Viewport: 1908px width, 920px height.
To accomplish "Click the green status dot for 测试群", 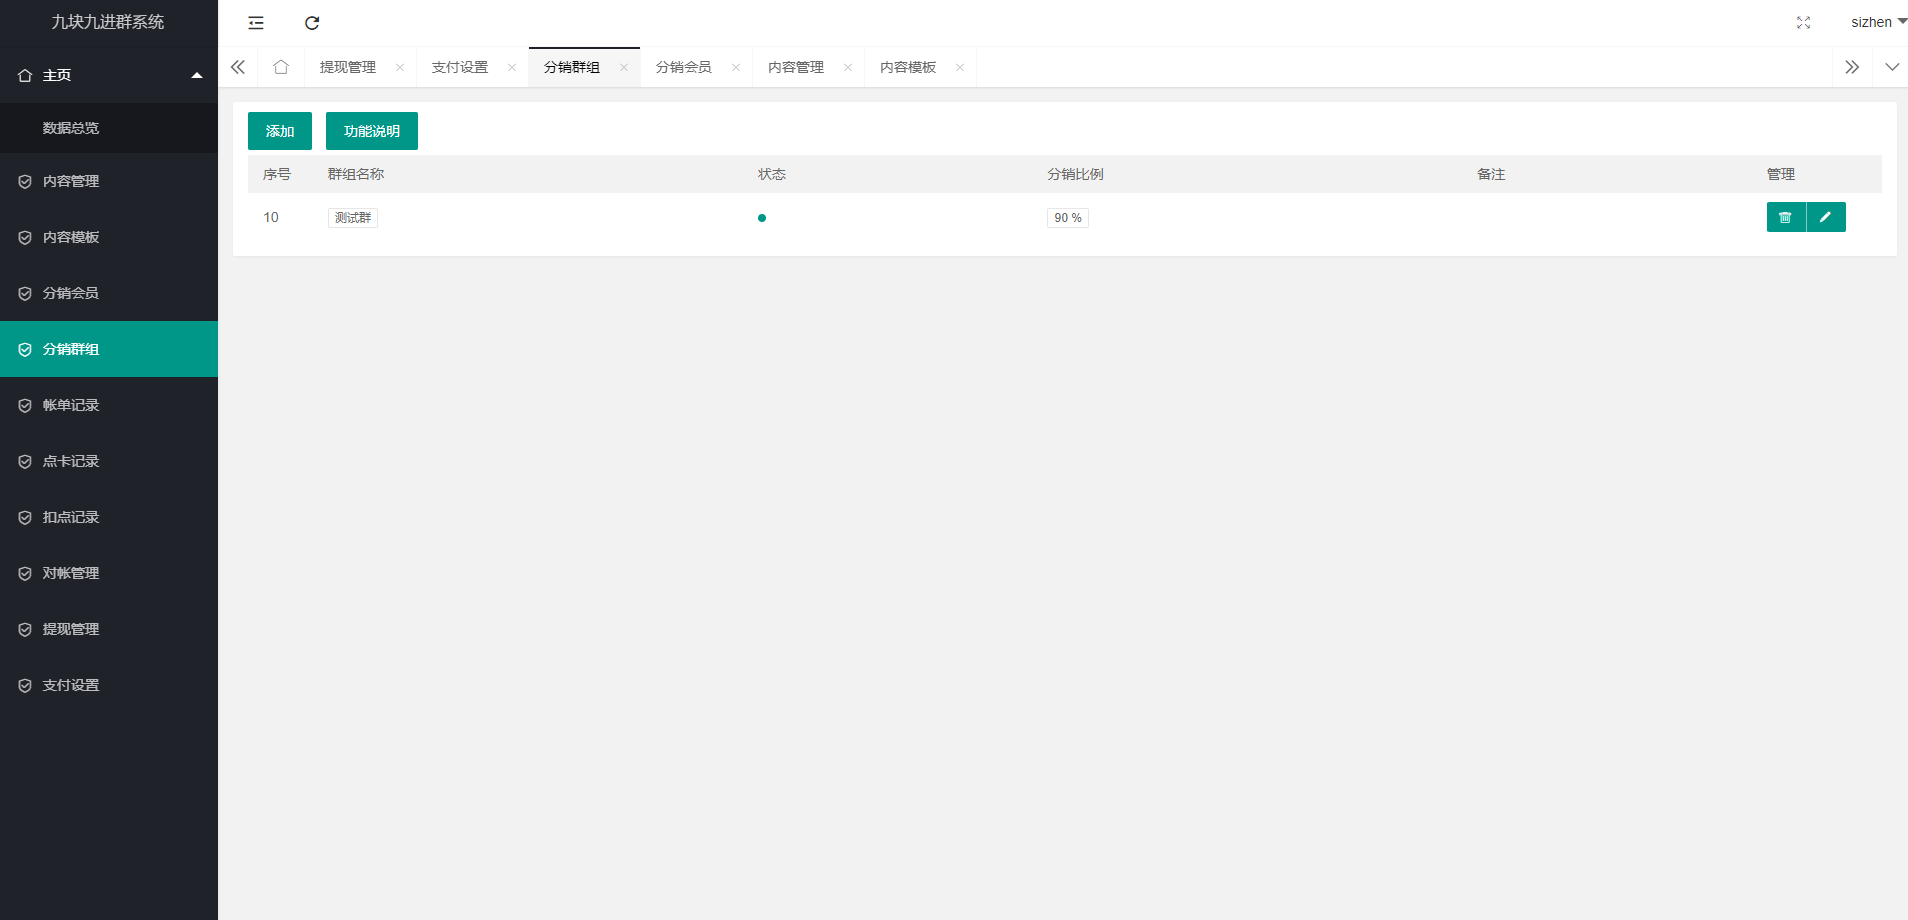I will click(x=762, y=218).
